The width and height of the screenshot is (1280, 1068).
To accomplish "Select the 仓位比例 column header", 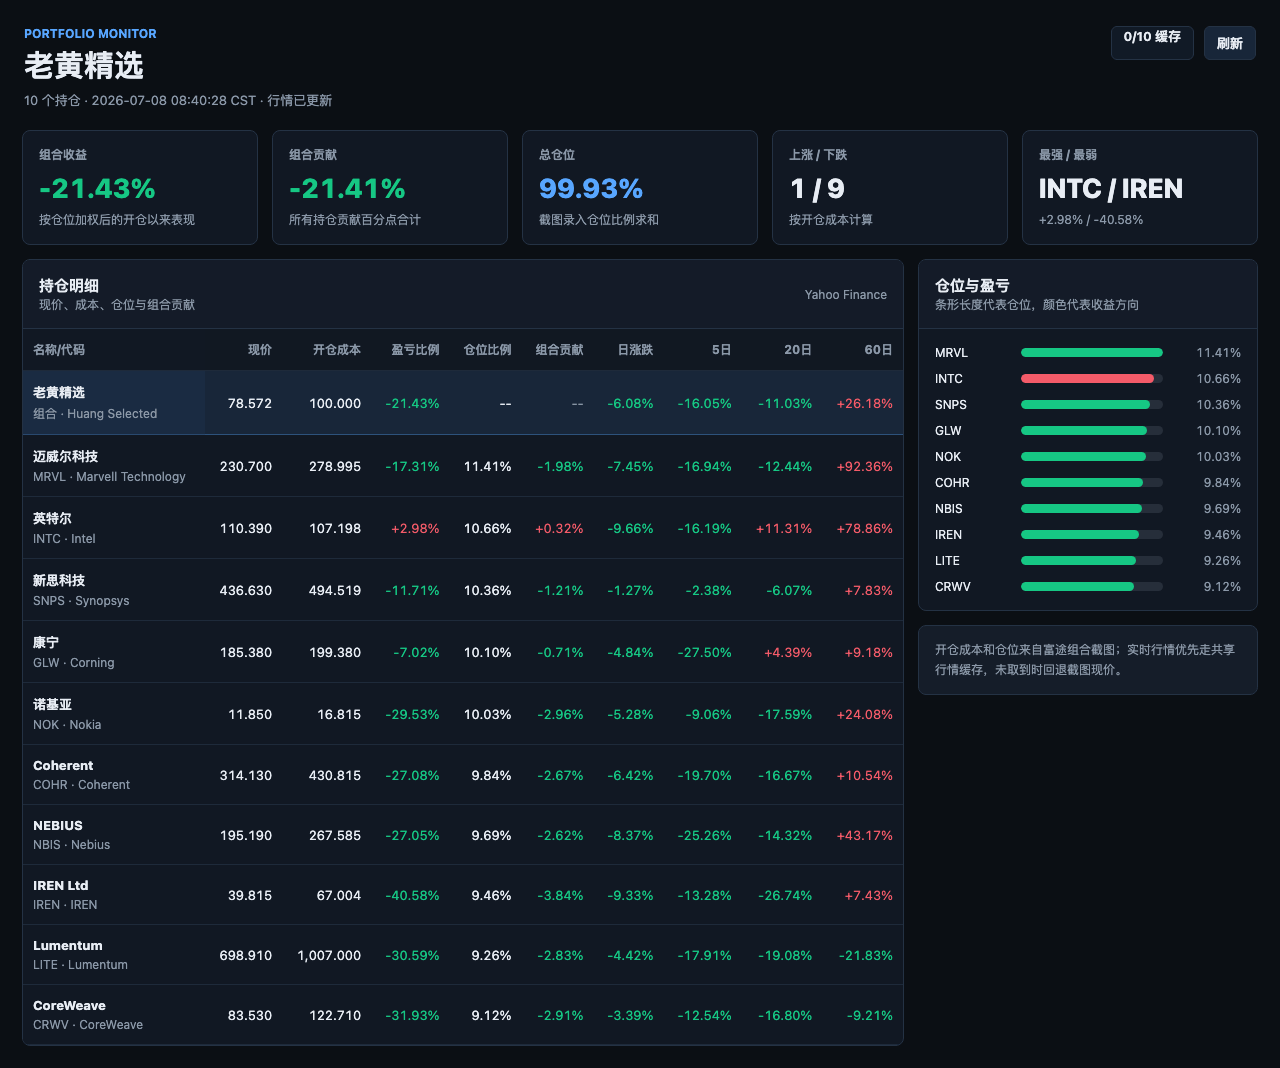I will tap(487, 350).
